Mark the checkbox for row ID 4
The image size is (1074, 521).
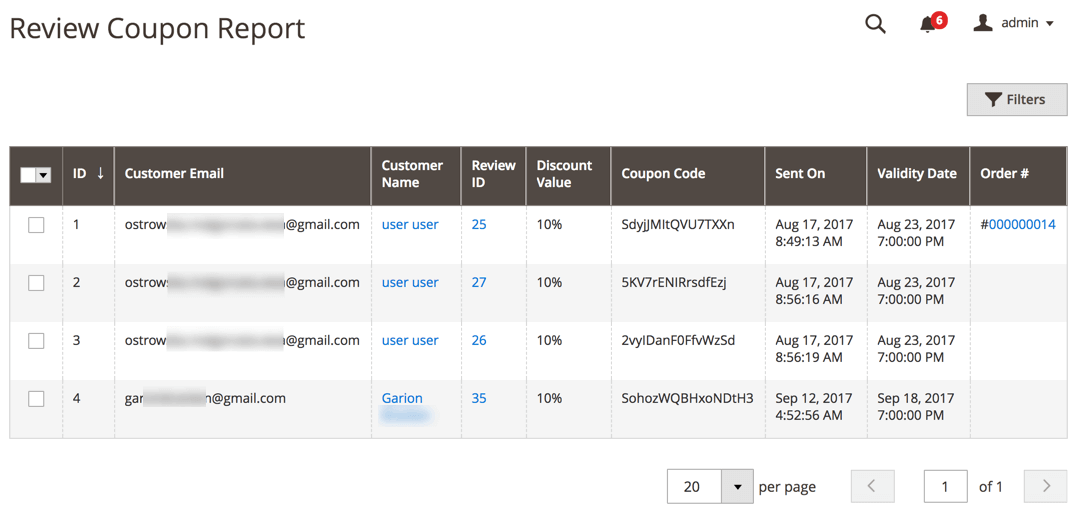[36, 399]
